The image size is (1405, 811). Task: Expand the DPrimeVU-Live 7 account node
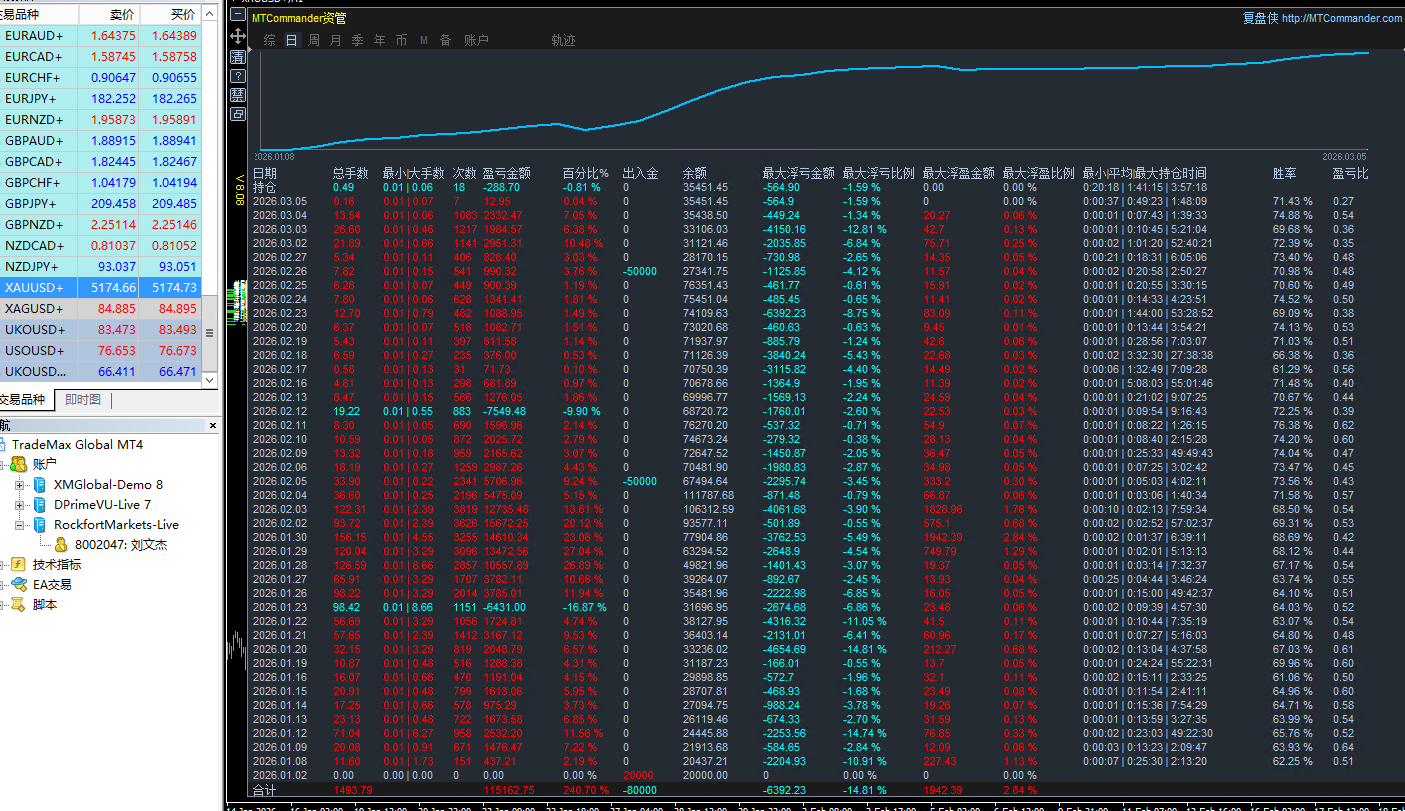tap(20, 505)
